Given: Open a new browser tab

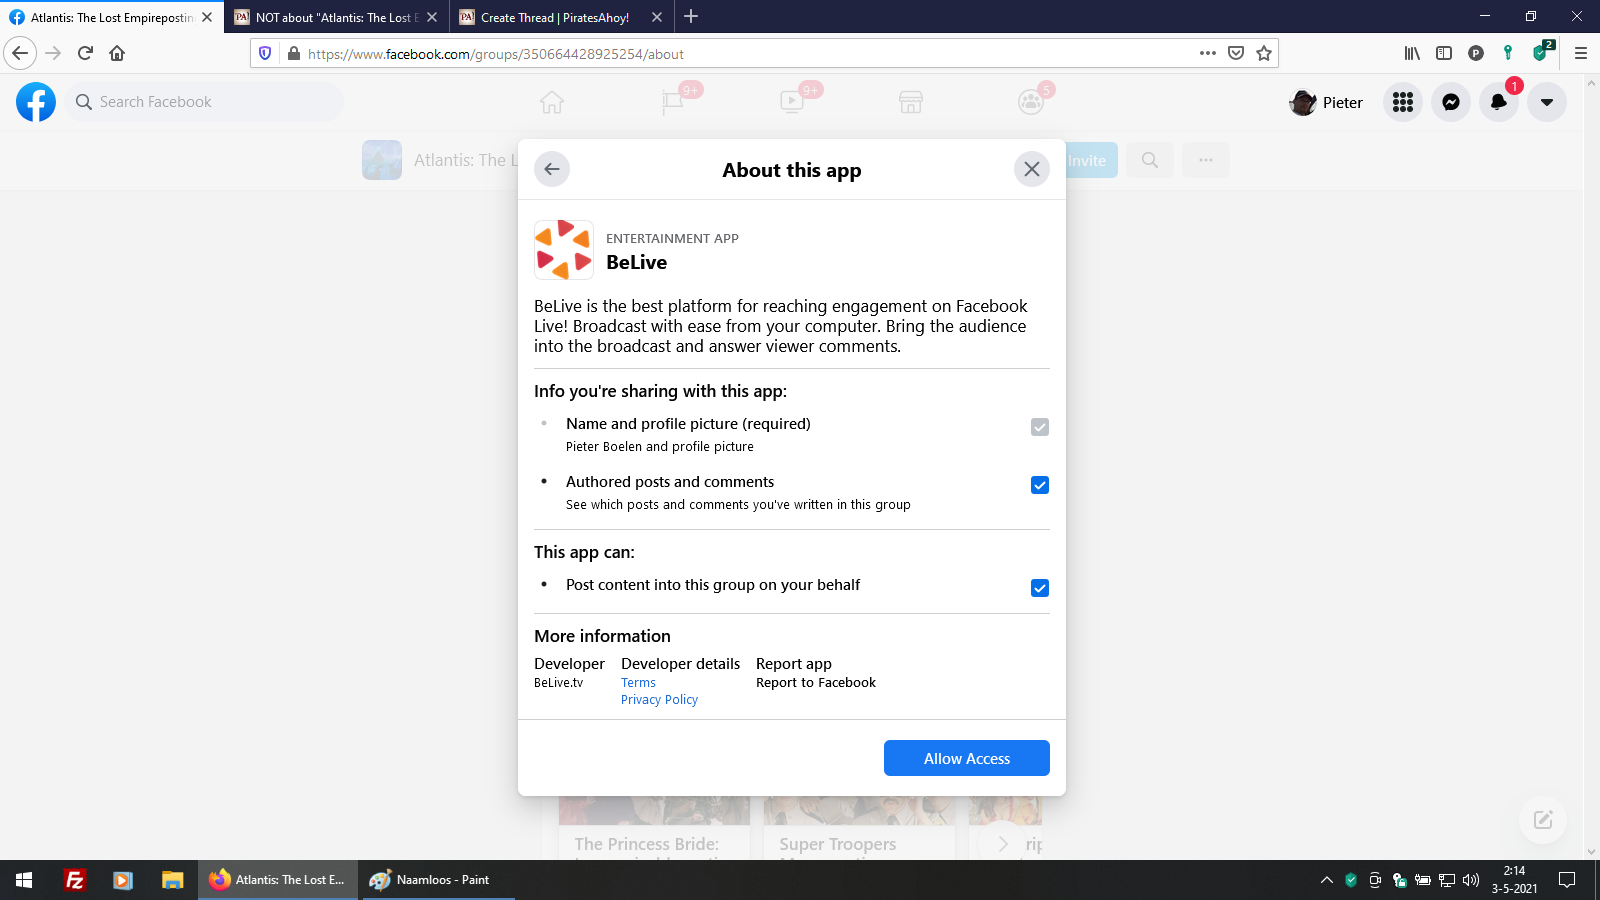Looking at the screenshot, I should pyautogui.click(x=691, y=16).
